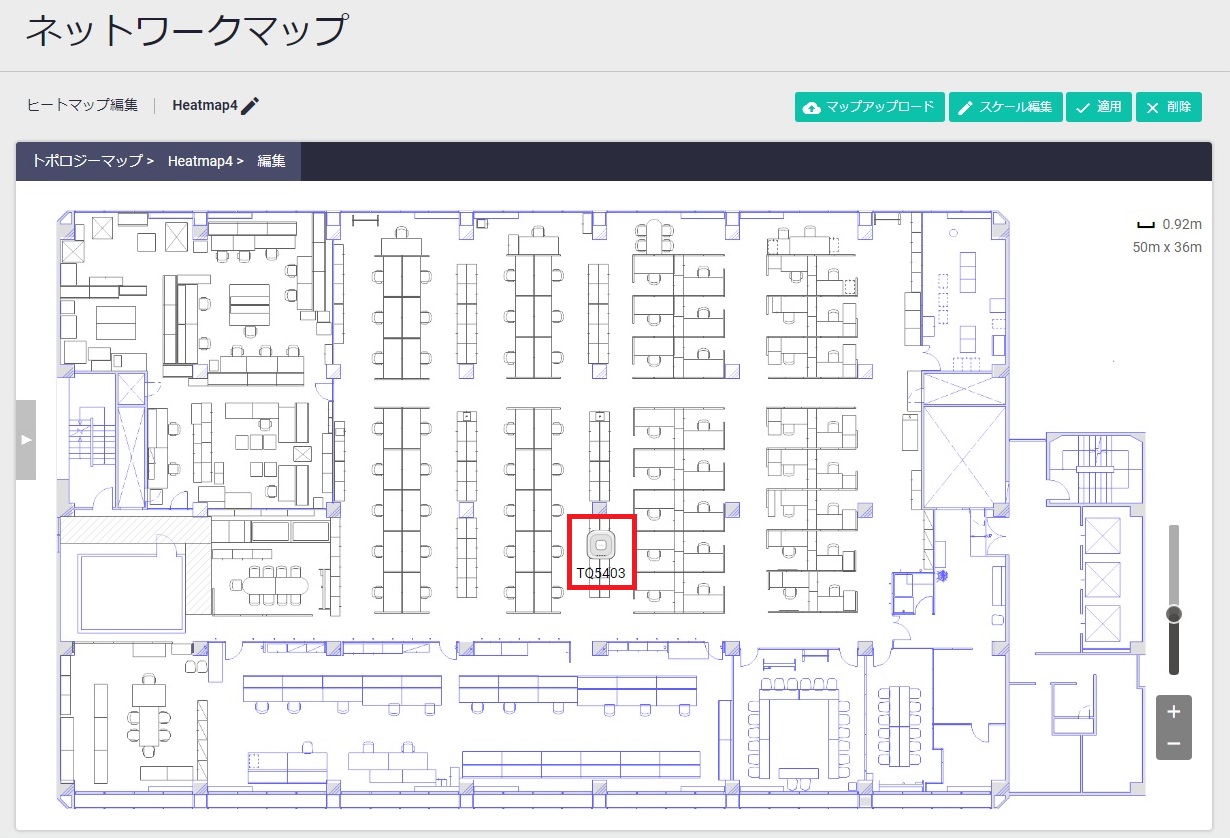This screenshot has width=1230, height=838.
Task: Click the top of zoom slider track
Action: [1174, 532]
